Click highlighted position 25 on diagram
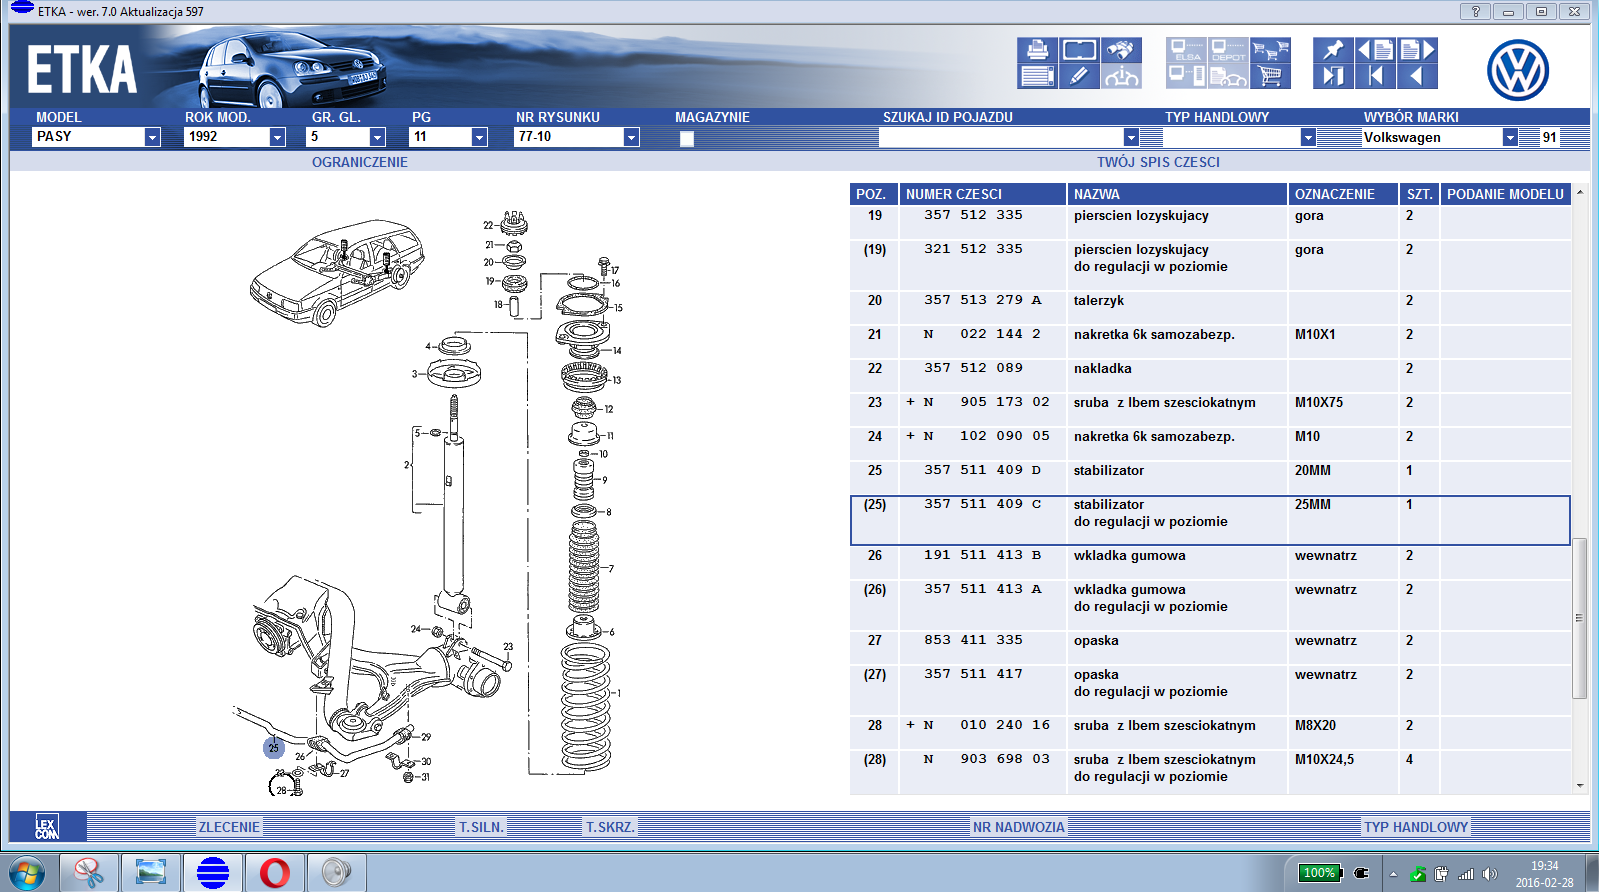 [x=273, y=748]
